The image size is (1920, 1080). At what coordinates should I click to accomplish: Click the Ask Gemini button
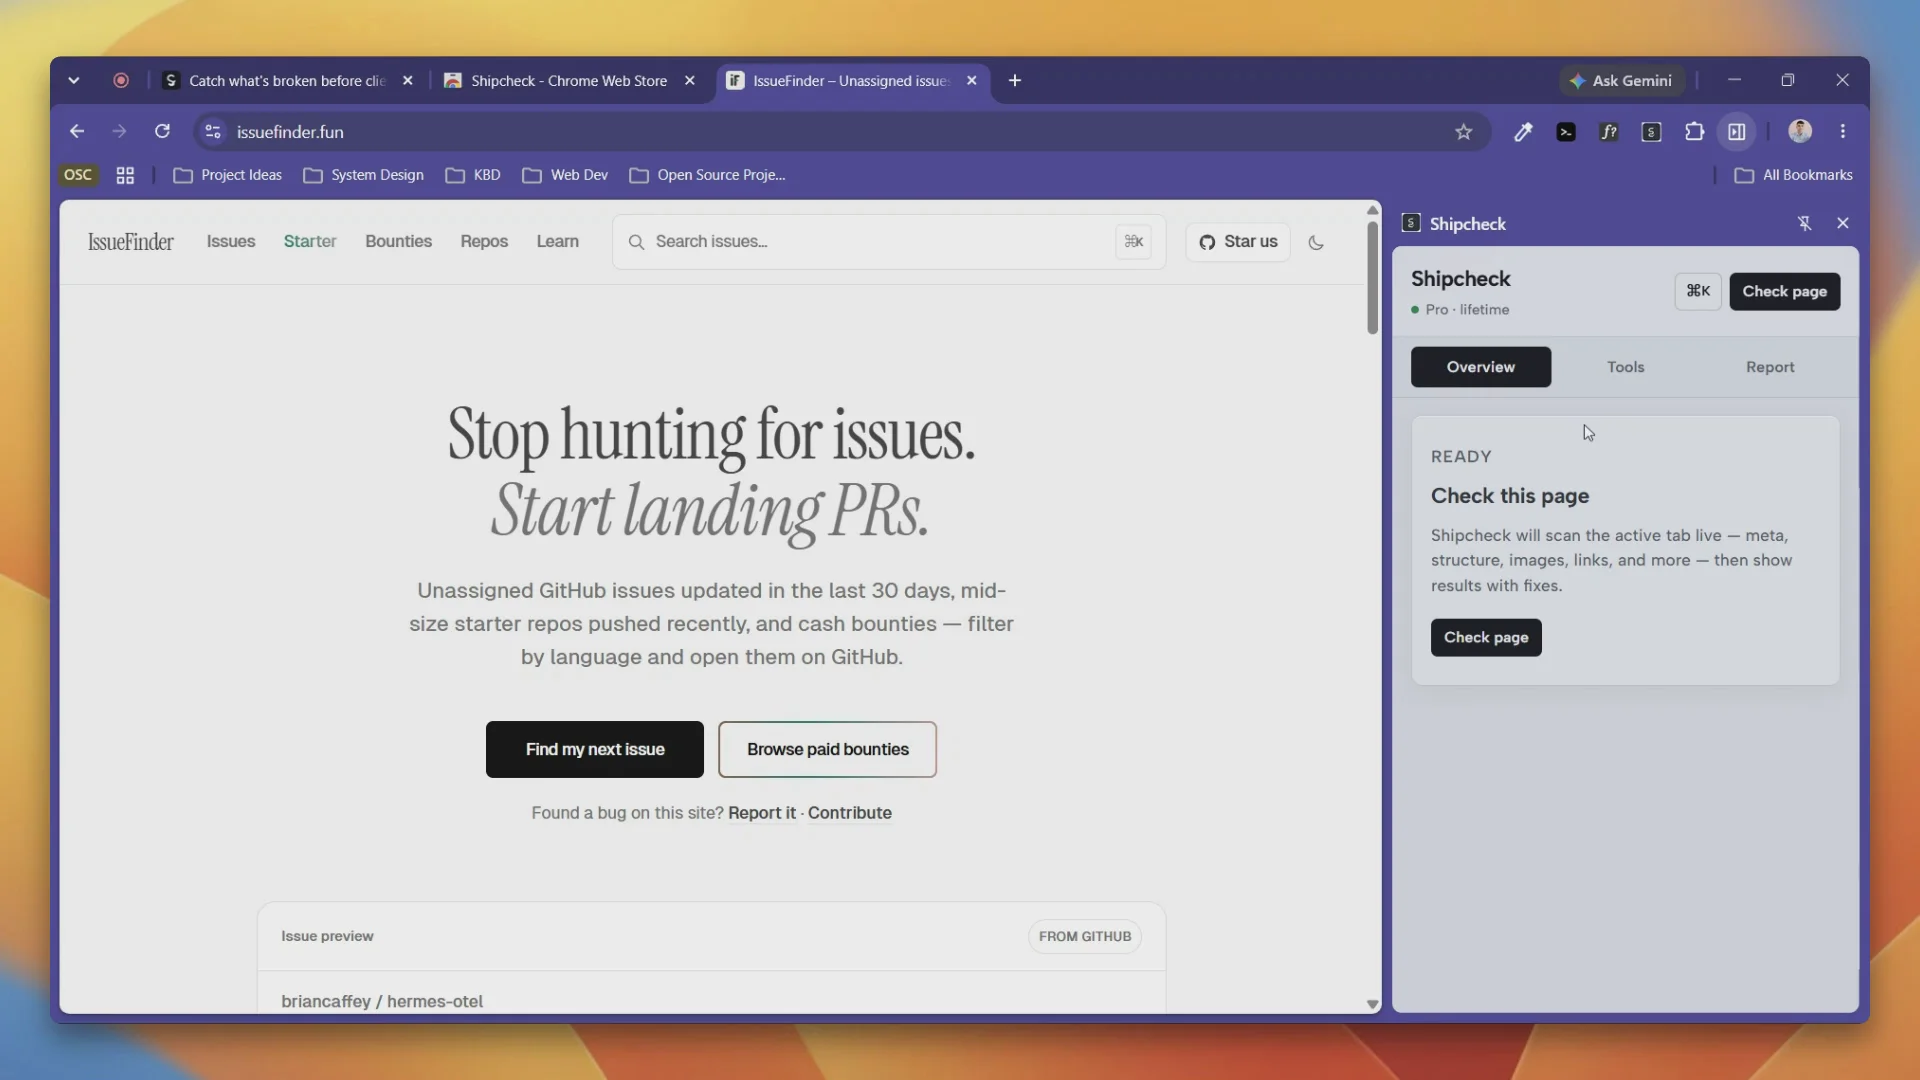click(x=1621, y=81)
